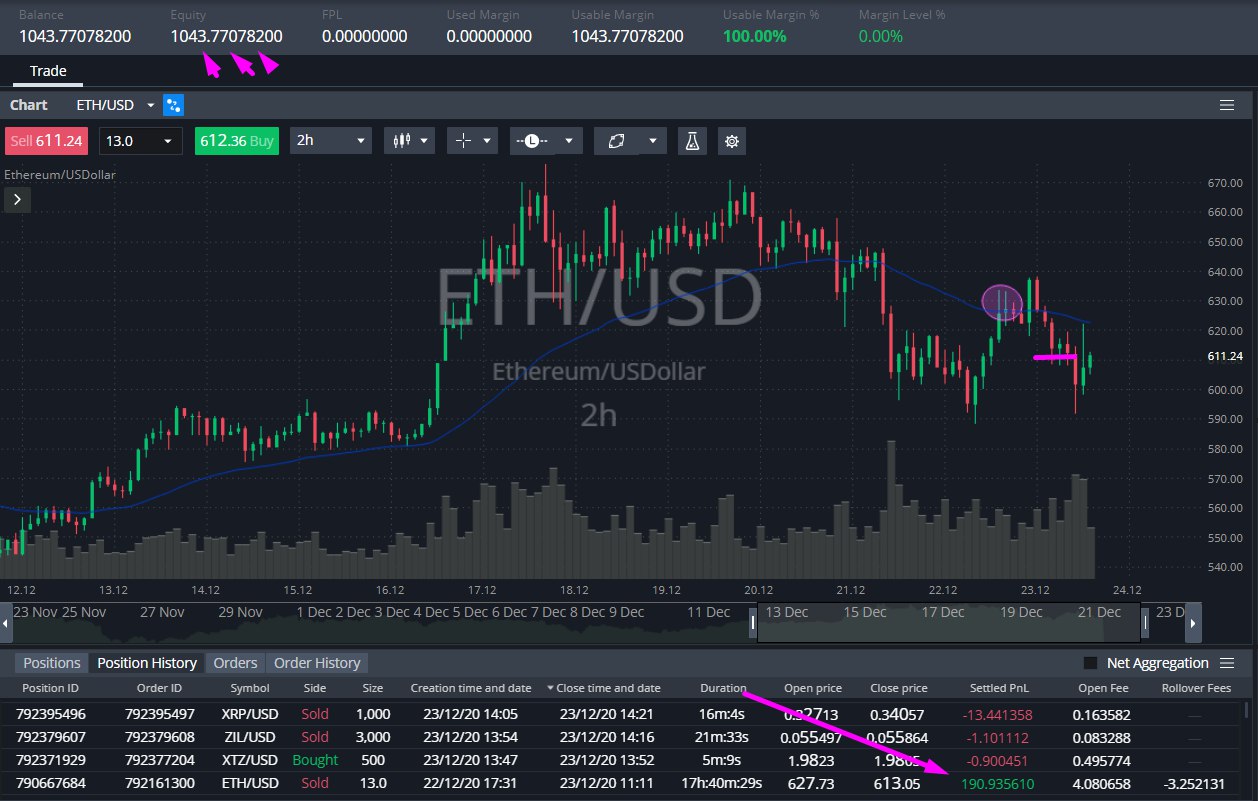Click the Position ID column header
The height and width of the screenshot is (801, 1258).
click(50, 688)
